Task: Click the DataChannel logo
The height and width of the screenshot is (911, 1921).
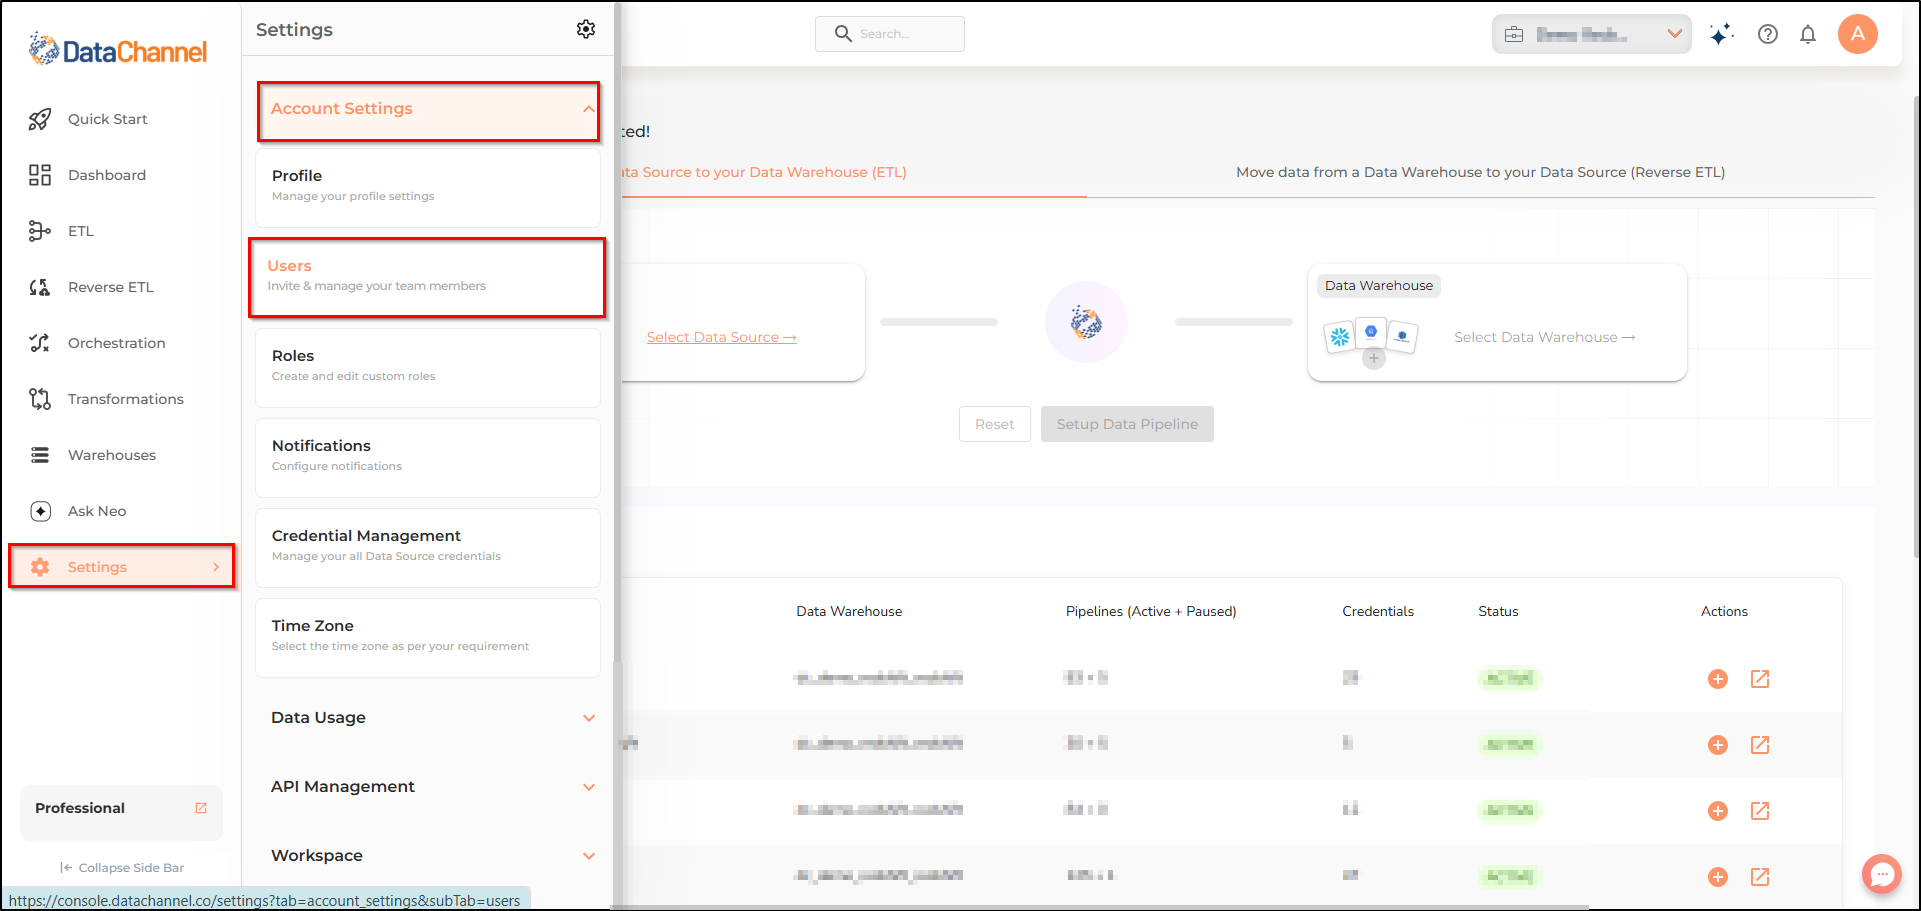Action: pos(118,49)
